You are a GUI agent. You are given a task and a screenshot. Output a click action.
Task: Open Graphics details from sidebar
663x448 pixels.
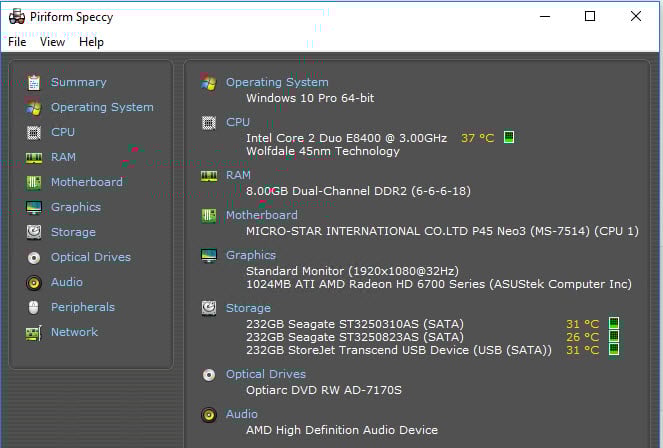pyautogui.click(x=76, y=207)
